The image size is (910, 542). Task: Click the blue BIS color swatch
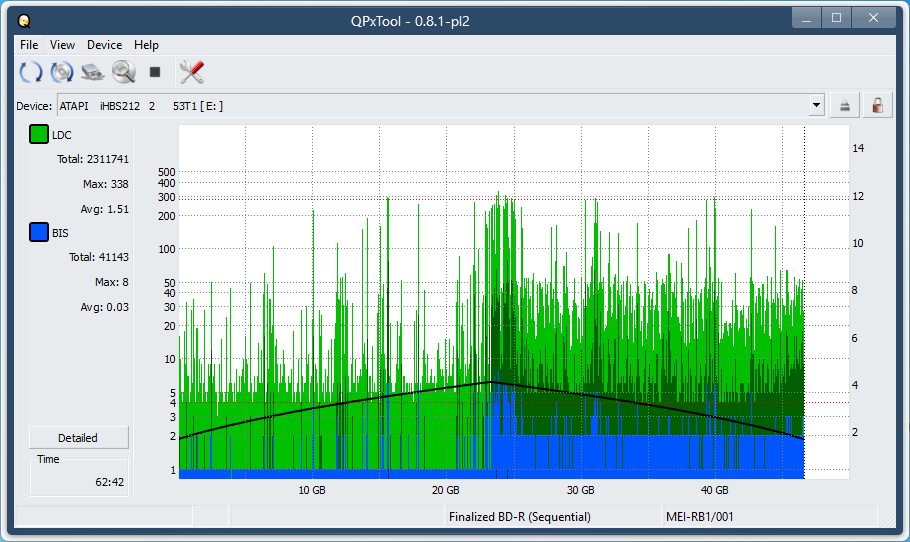point(39,232)
